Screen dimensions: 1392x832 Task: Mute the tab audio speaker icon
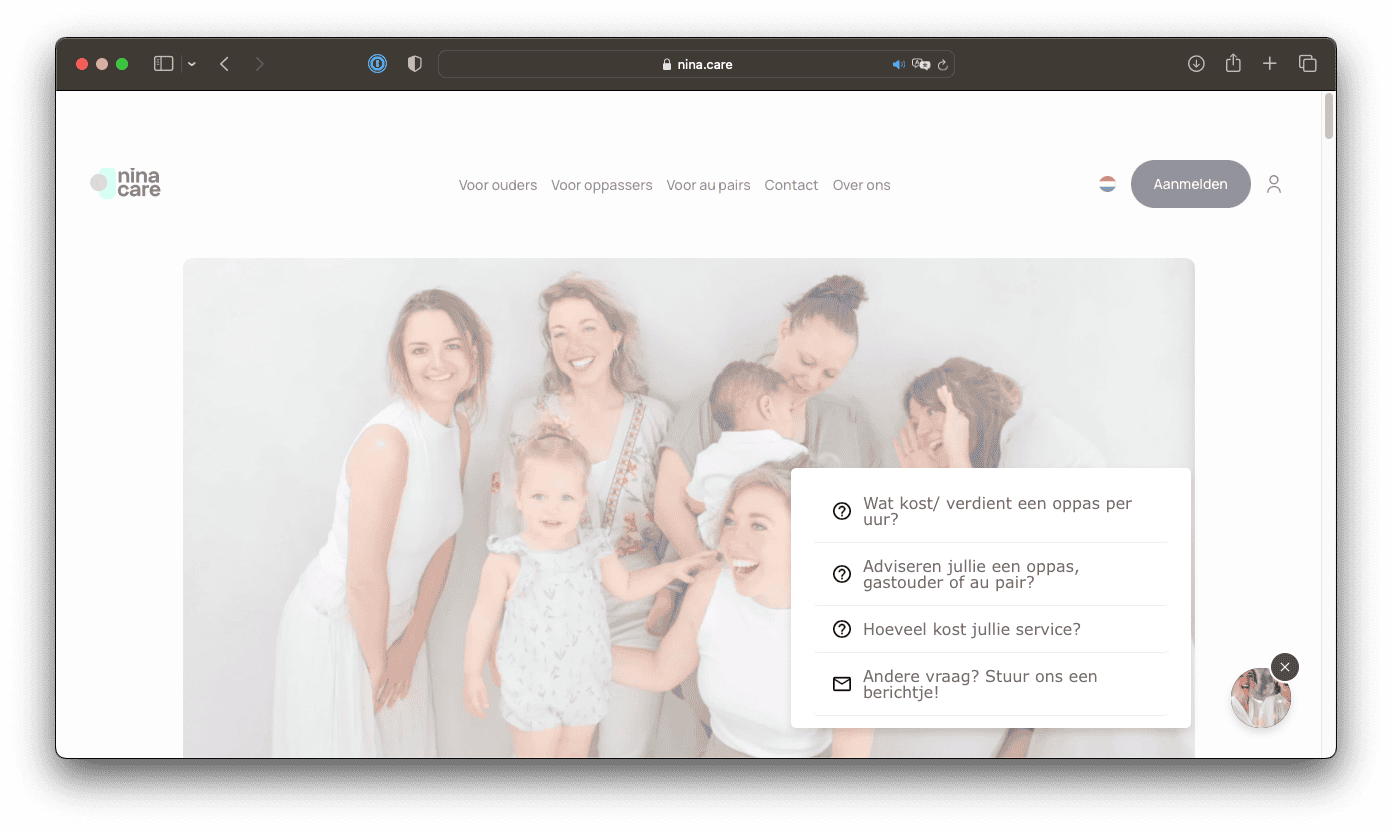tap(898, 64)
